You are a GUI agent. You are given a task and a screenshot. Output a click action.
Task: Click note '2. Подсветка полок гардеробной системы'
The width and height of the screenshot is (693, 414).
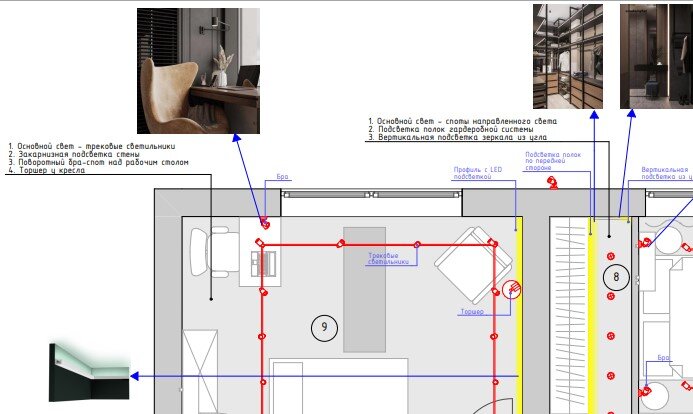[451, 129]
